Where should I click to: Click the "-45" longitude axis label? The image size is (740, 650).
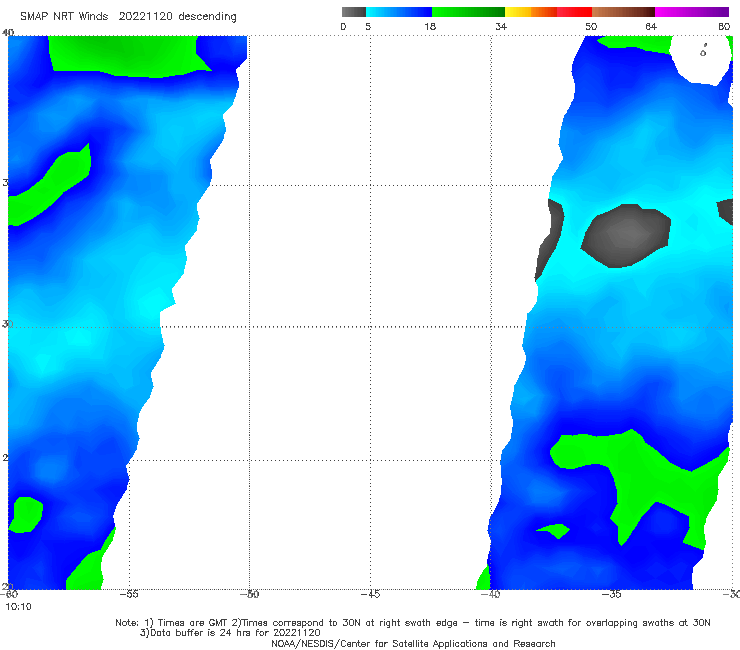tap(370, 594)
